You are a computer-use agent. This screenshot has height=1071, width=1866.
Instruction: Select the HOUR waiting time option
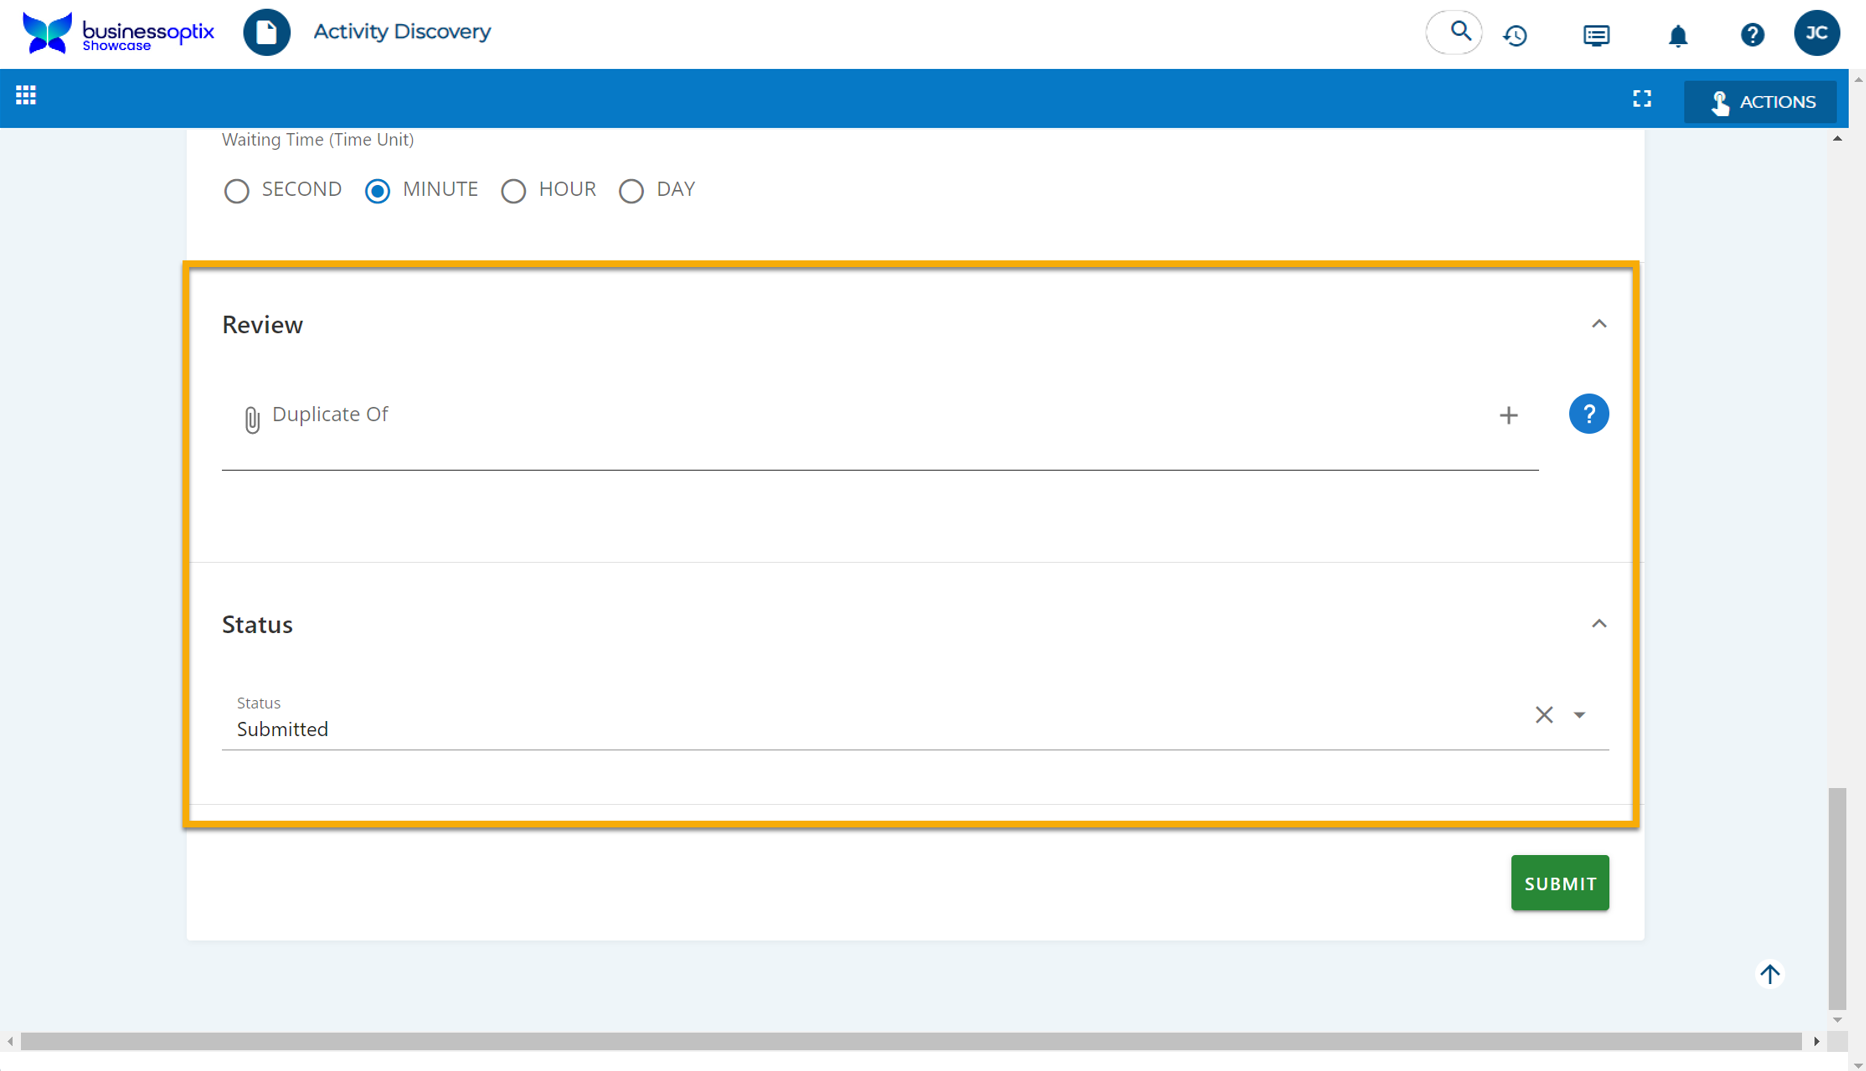tap(514, 191)
